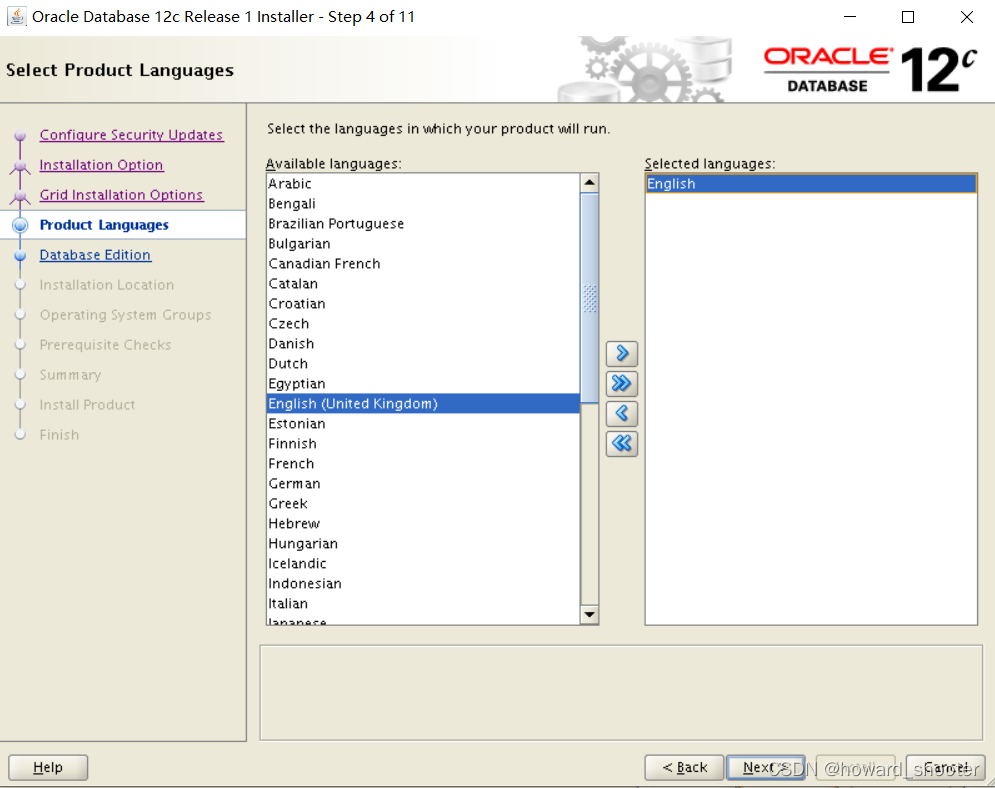The width and height of the screenshot is (995, 788).
Task: Select Arabic in available languages list
Action: pos(290,183)
